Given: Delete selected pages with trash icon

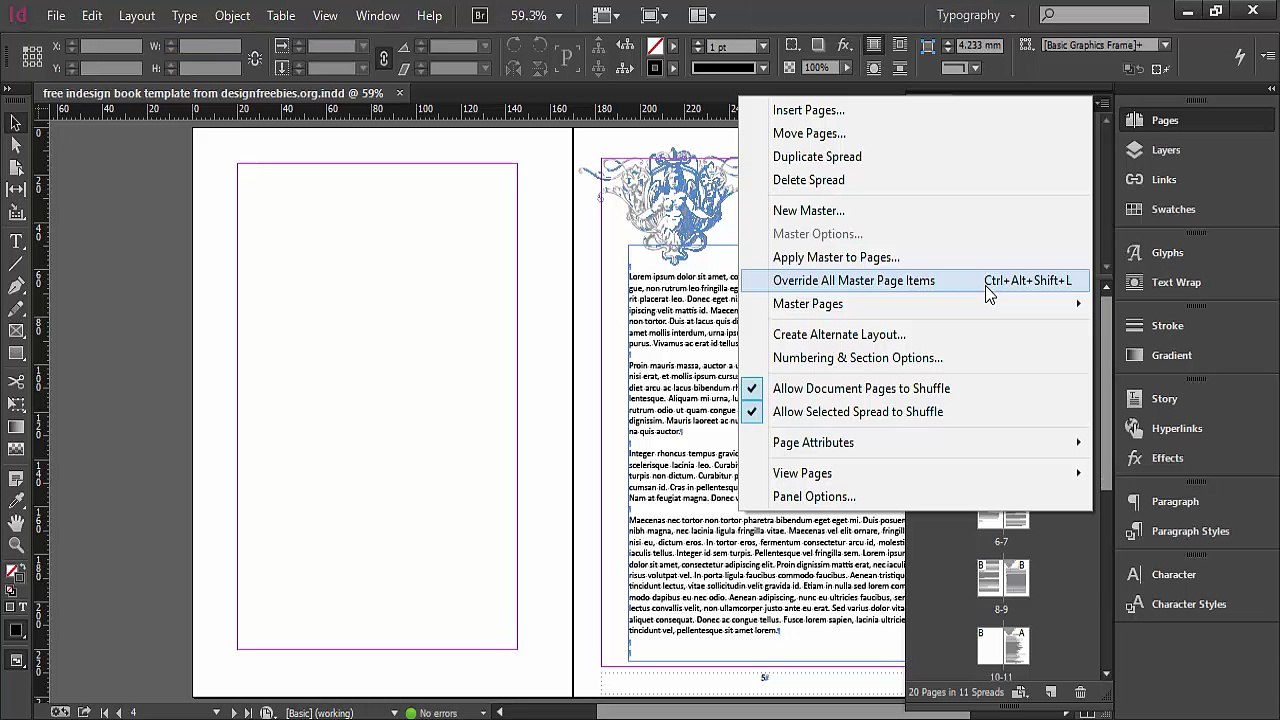Looking at the screenshot, I should [1080, 692].
